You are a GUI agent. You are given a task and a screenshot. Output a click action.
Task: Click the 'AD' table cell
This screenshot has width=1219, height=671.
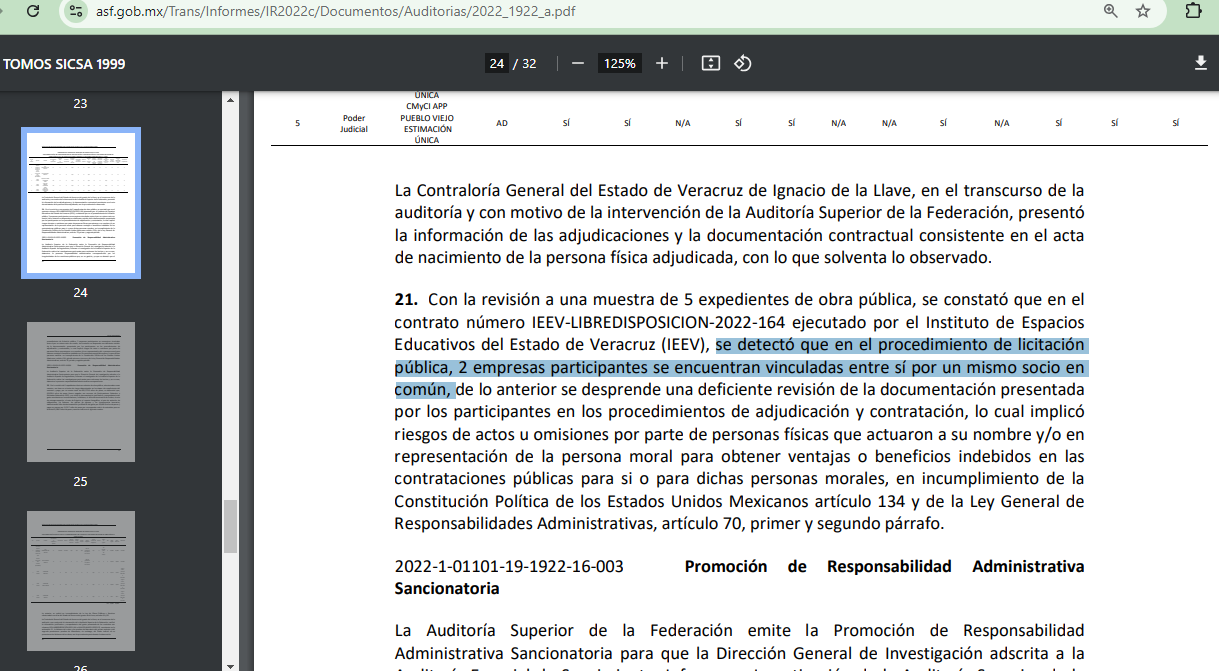tap(502, 123)
